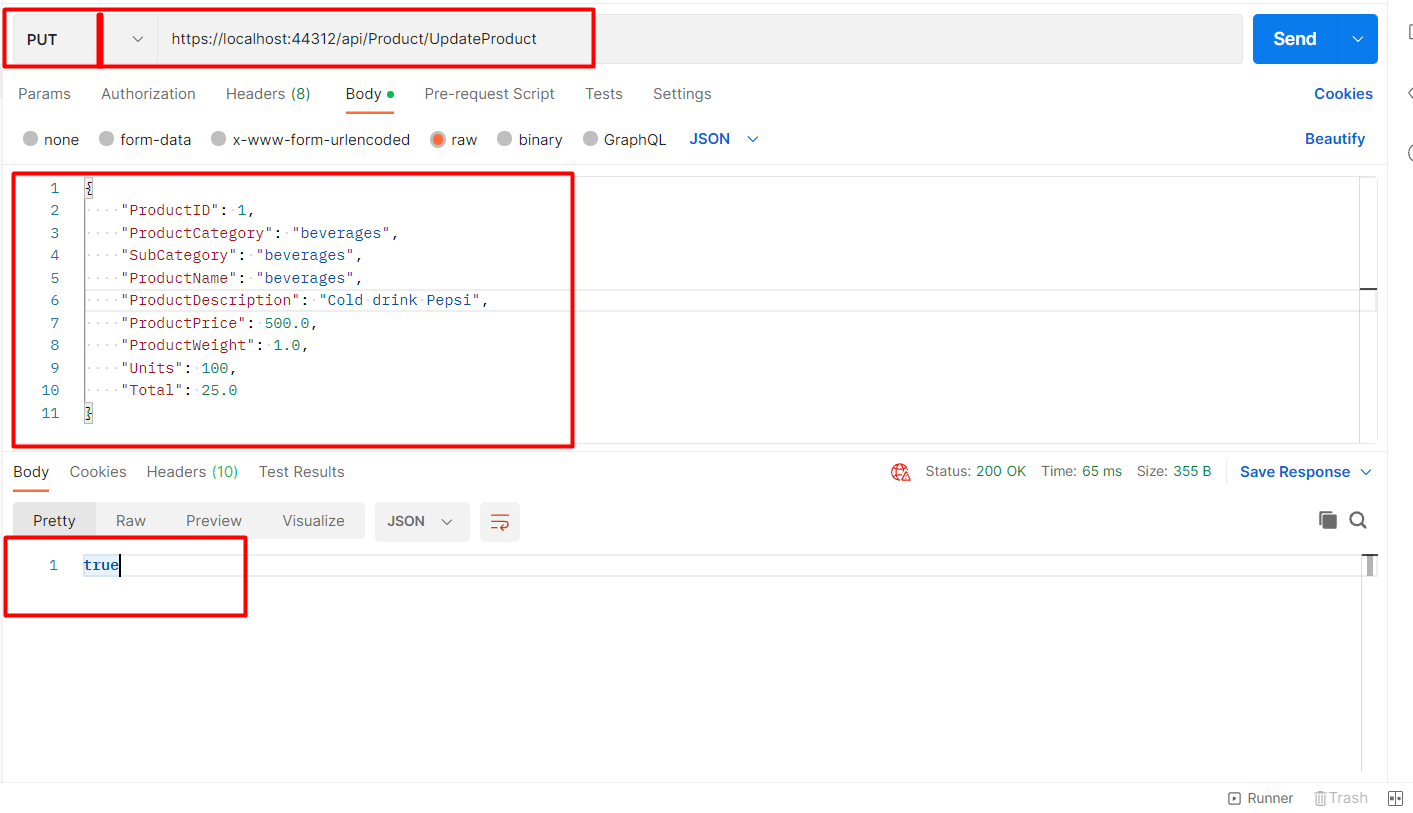
Task: Open the response Headers (10) tab
Action: (192, 472)
